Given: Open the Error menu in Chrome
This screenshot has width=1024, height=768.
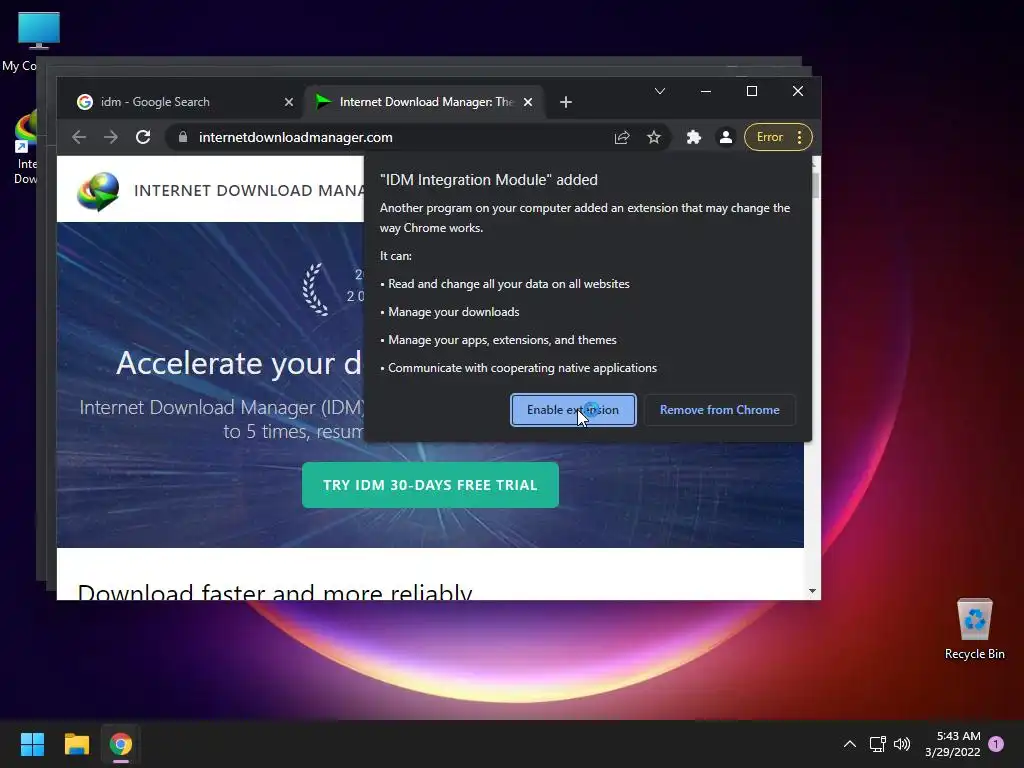Looking at the screenshot, I should tap(778, 137).
